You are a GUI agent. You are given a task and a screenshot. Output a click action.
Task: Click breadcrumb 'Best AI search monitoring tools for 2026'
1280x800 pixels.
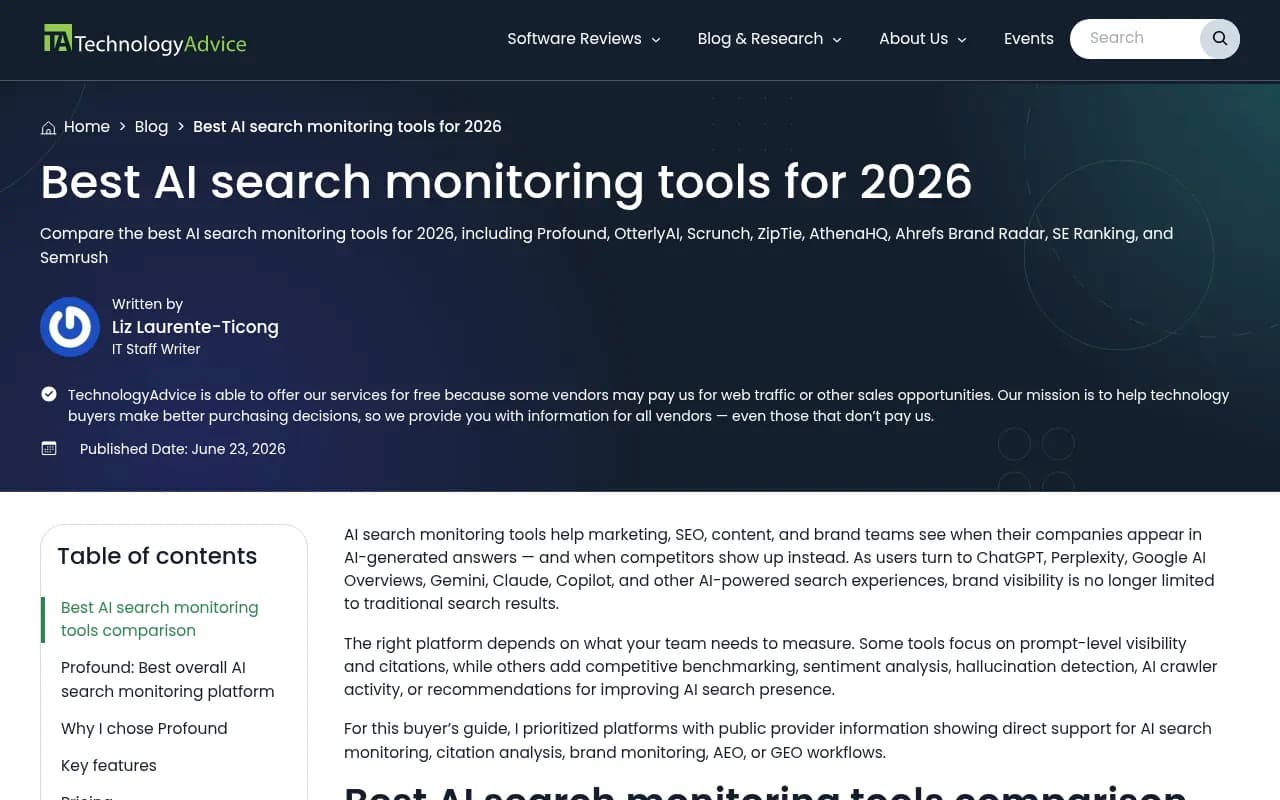point(347,127)
